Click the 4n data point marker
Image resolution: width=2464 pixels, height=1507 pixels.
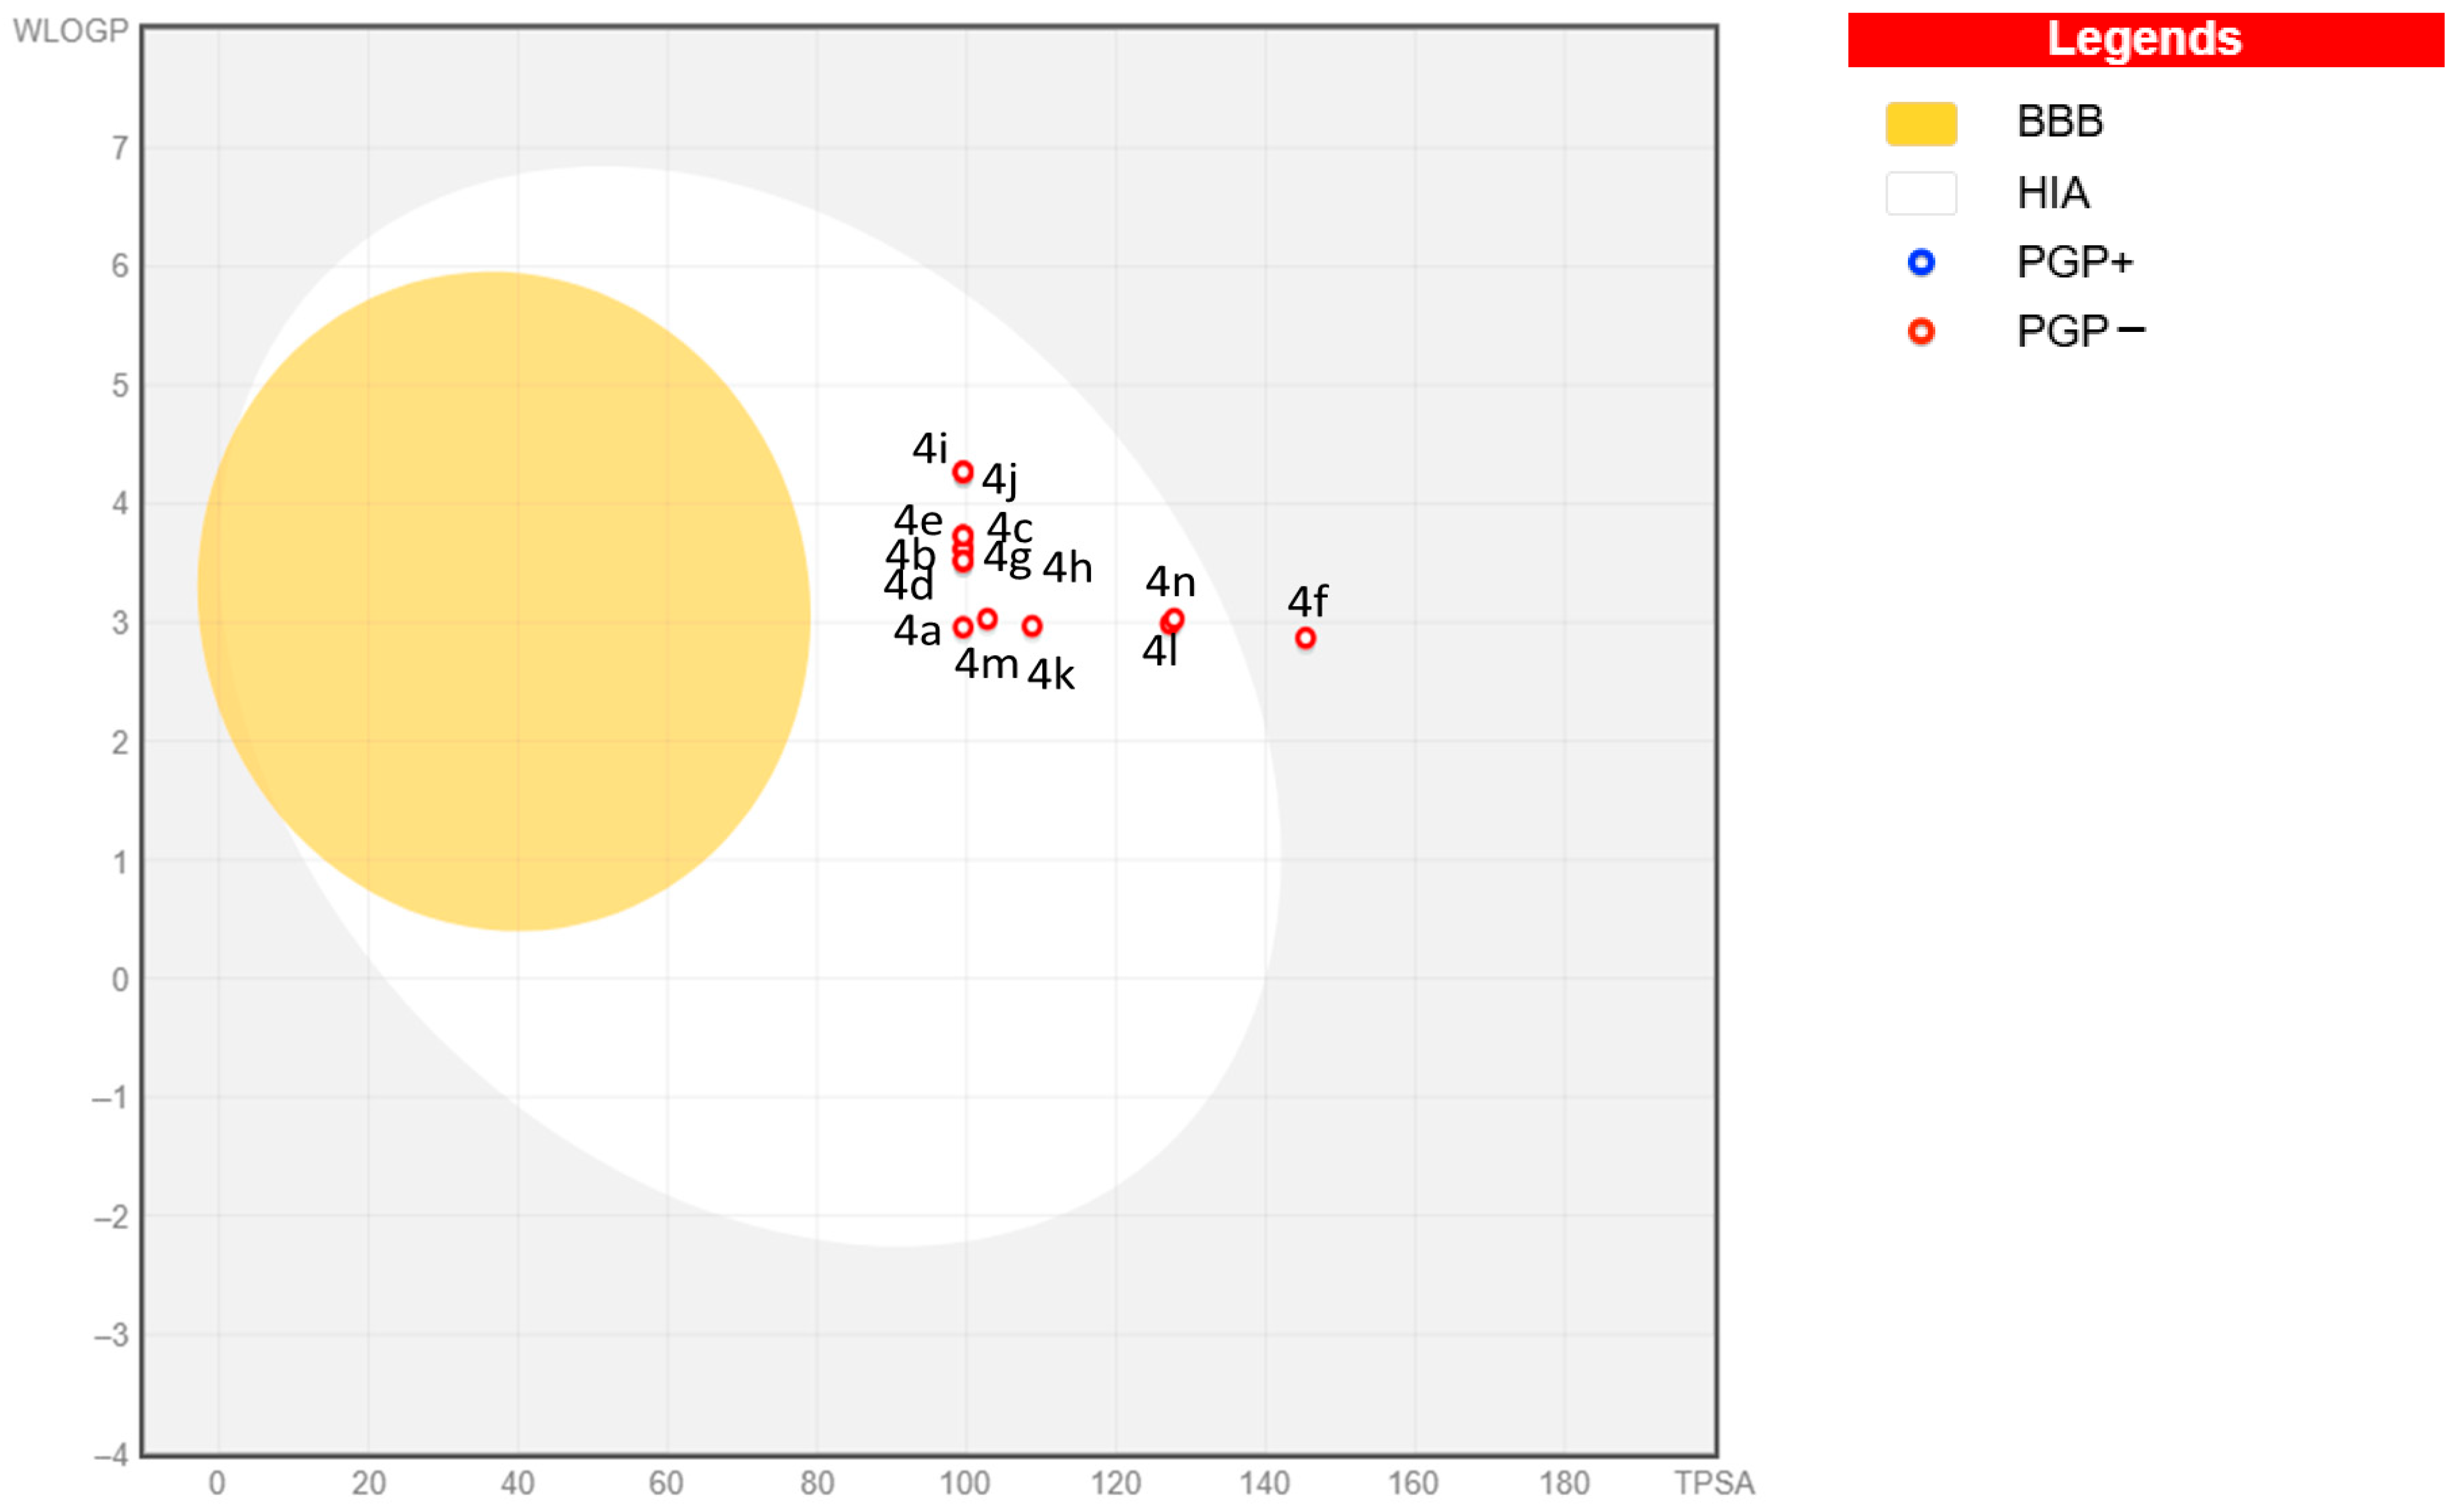pos(1175,619)
